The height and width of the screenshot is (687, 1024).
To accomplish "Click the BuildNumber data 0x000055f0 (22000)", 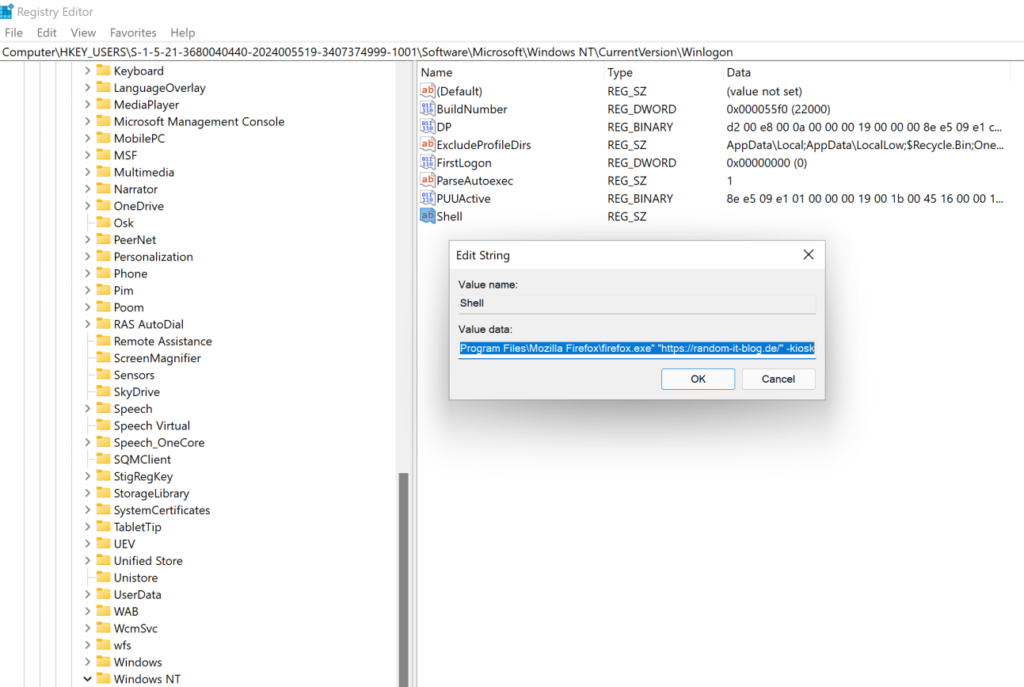I will 778,109.
